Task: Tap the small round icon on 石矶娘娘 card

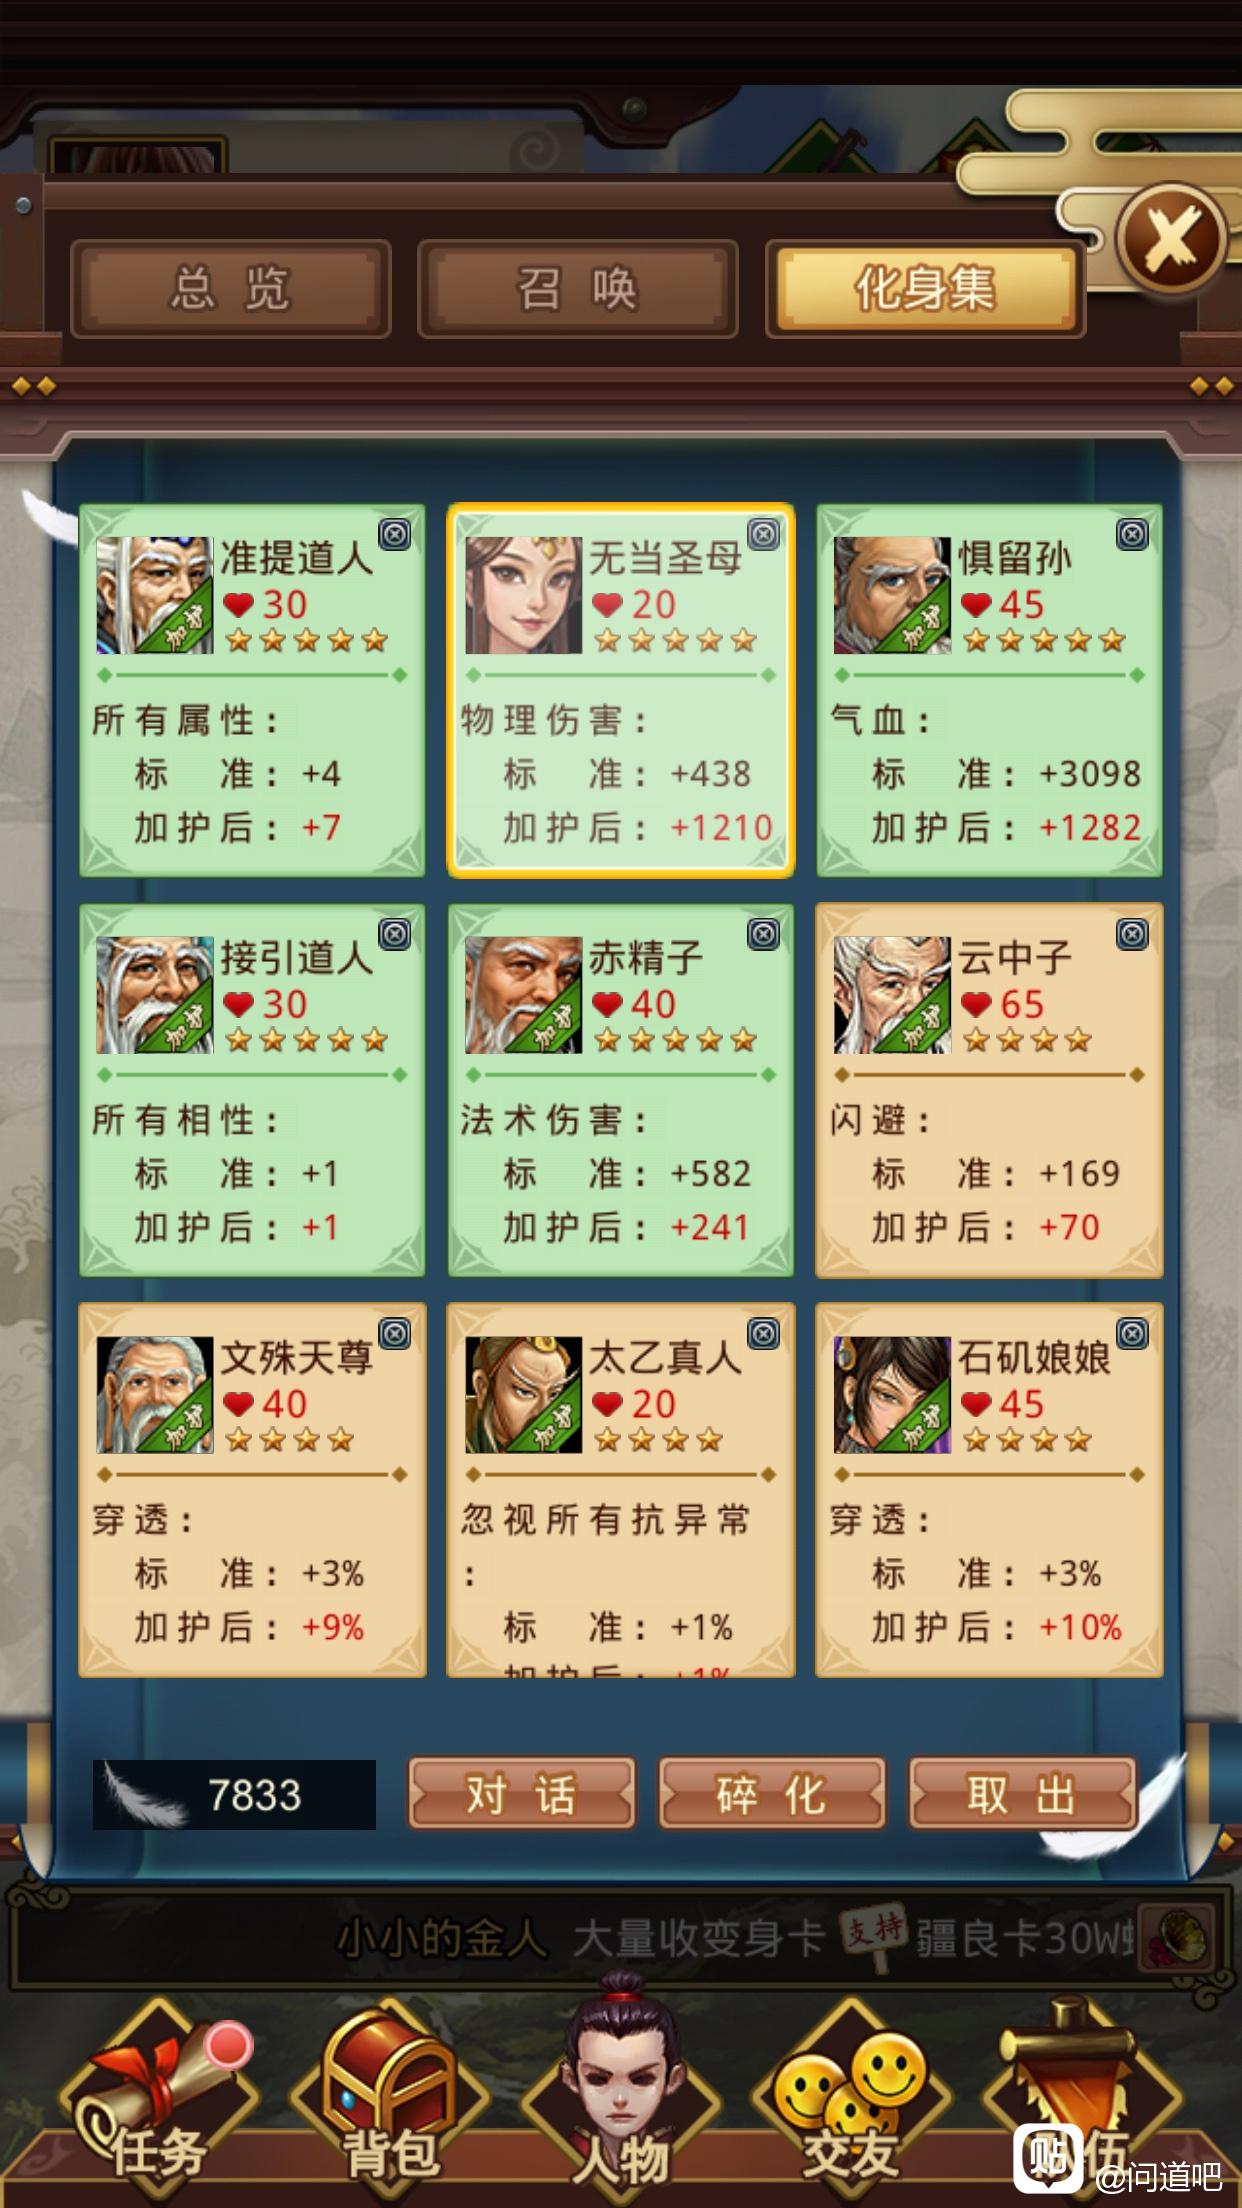Action: (x=1132, y=1334)
